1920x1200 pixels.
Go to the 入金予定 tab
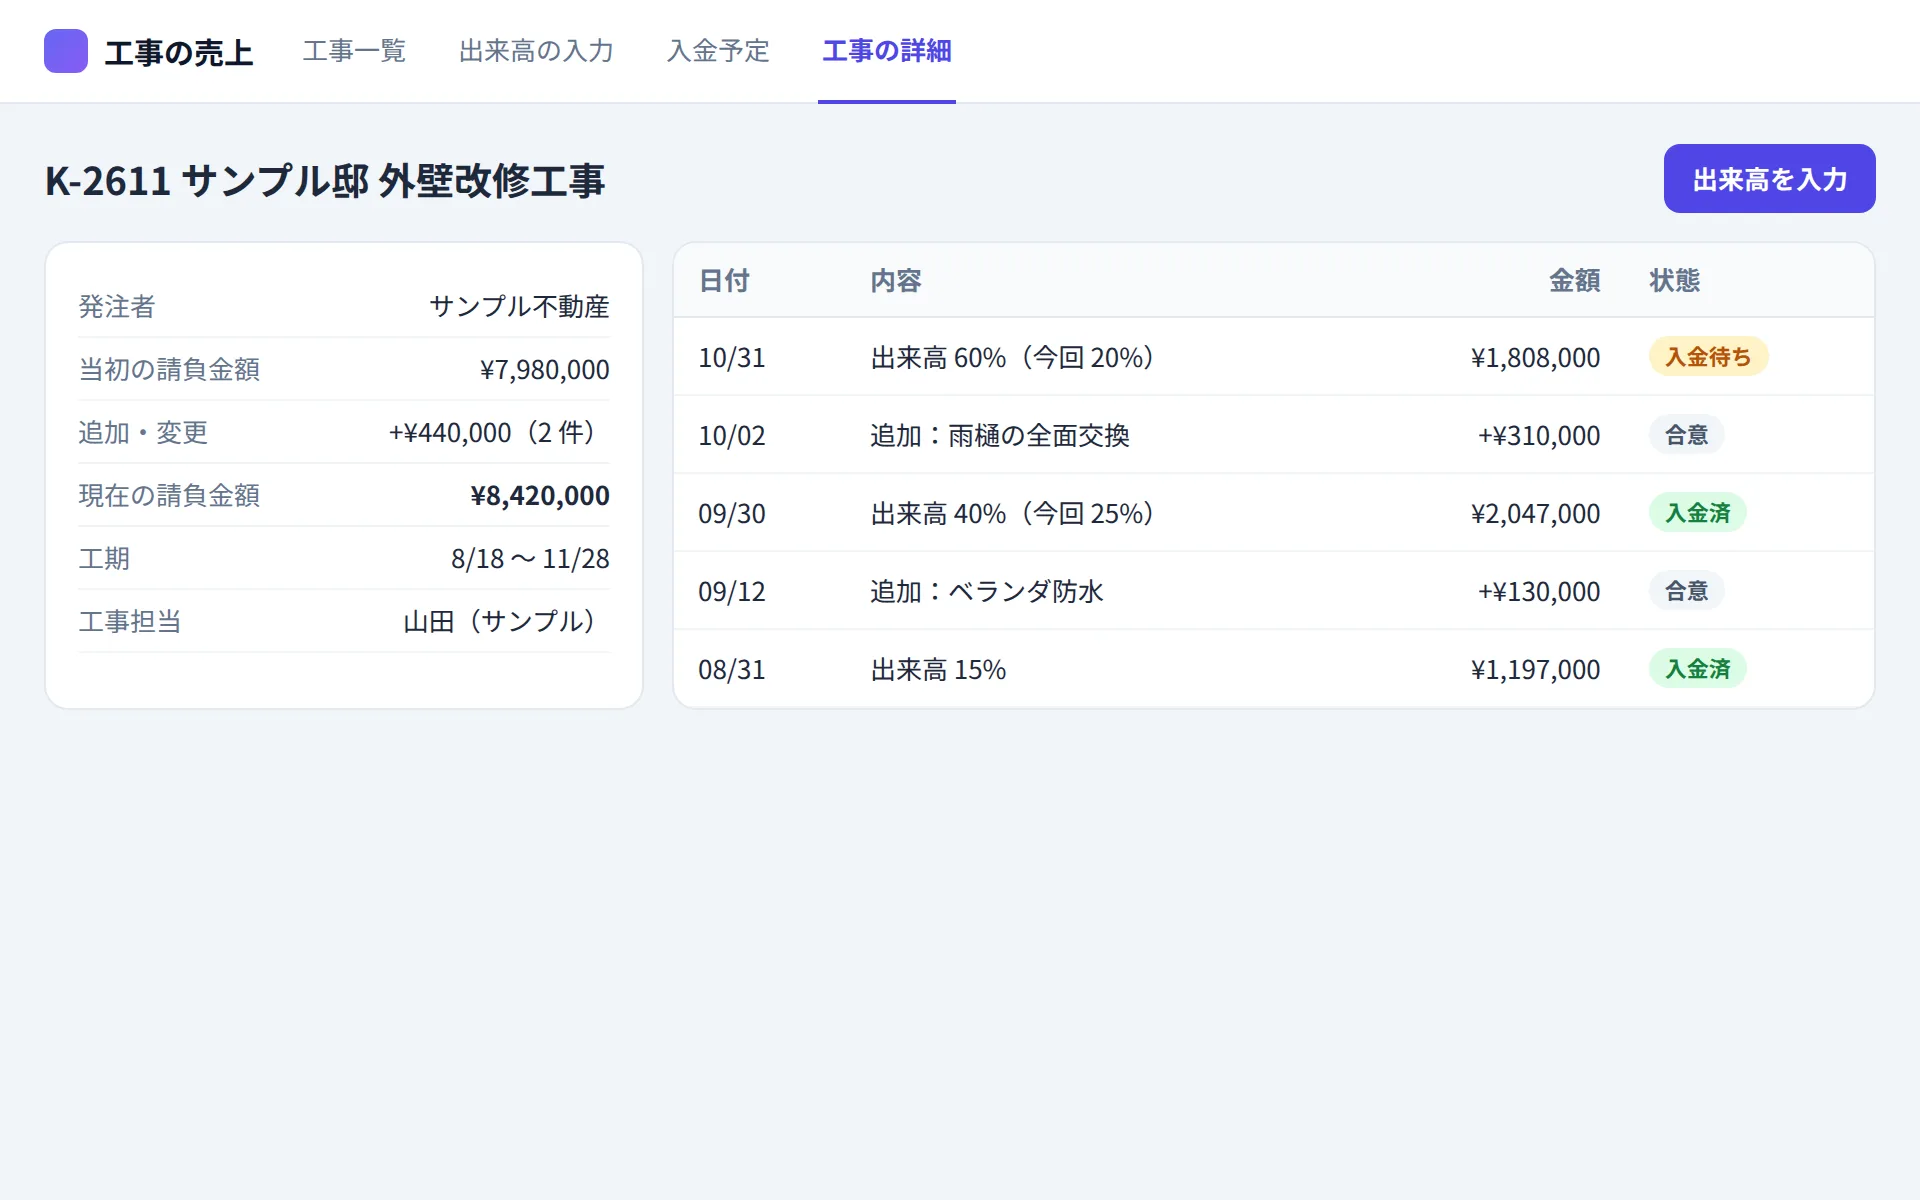point(718,51)
